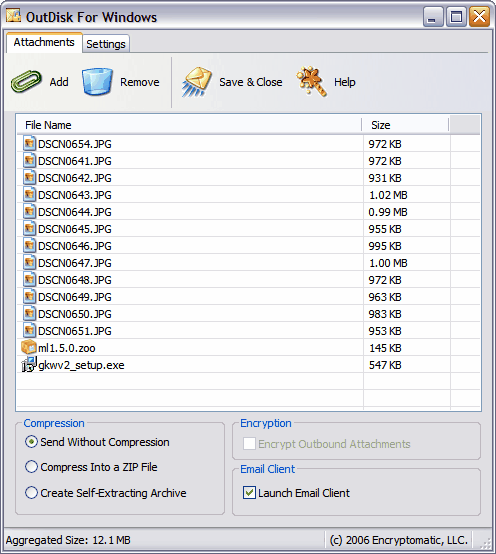Sort by the File Name column header
Viewport: 496px width, 554px height.
189,125
